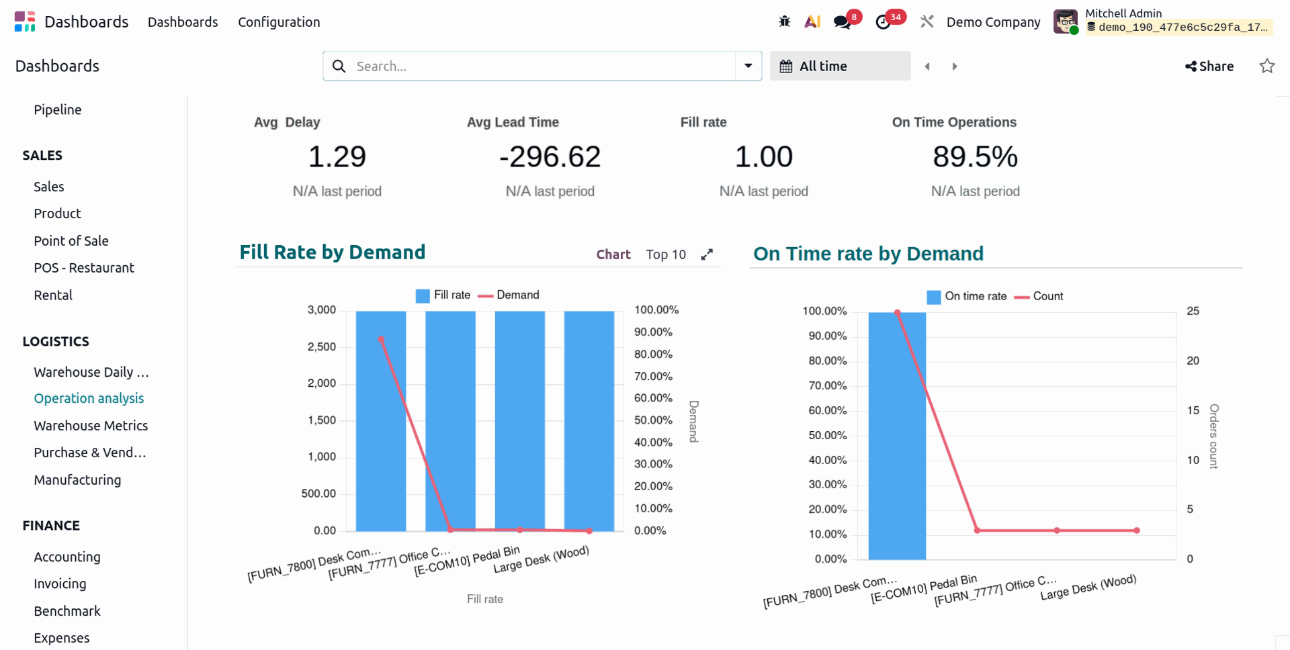Viewport: 1290px width, 650px height.
Task: Go to next time period arrow
Action: pos(955,66)
